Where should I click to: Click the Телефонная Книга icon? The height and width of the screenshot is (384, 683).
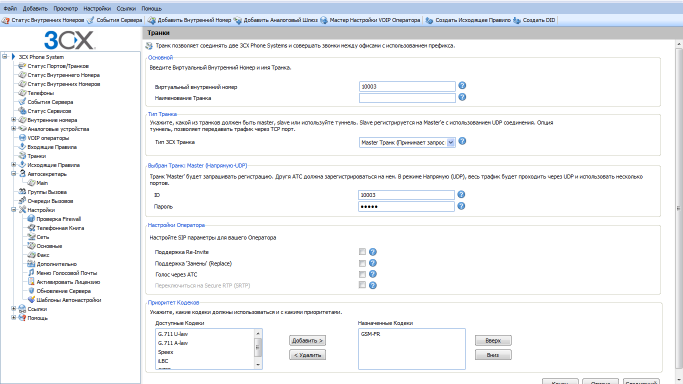[31, 228]
